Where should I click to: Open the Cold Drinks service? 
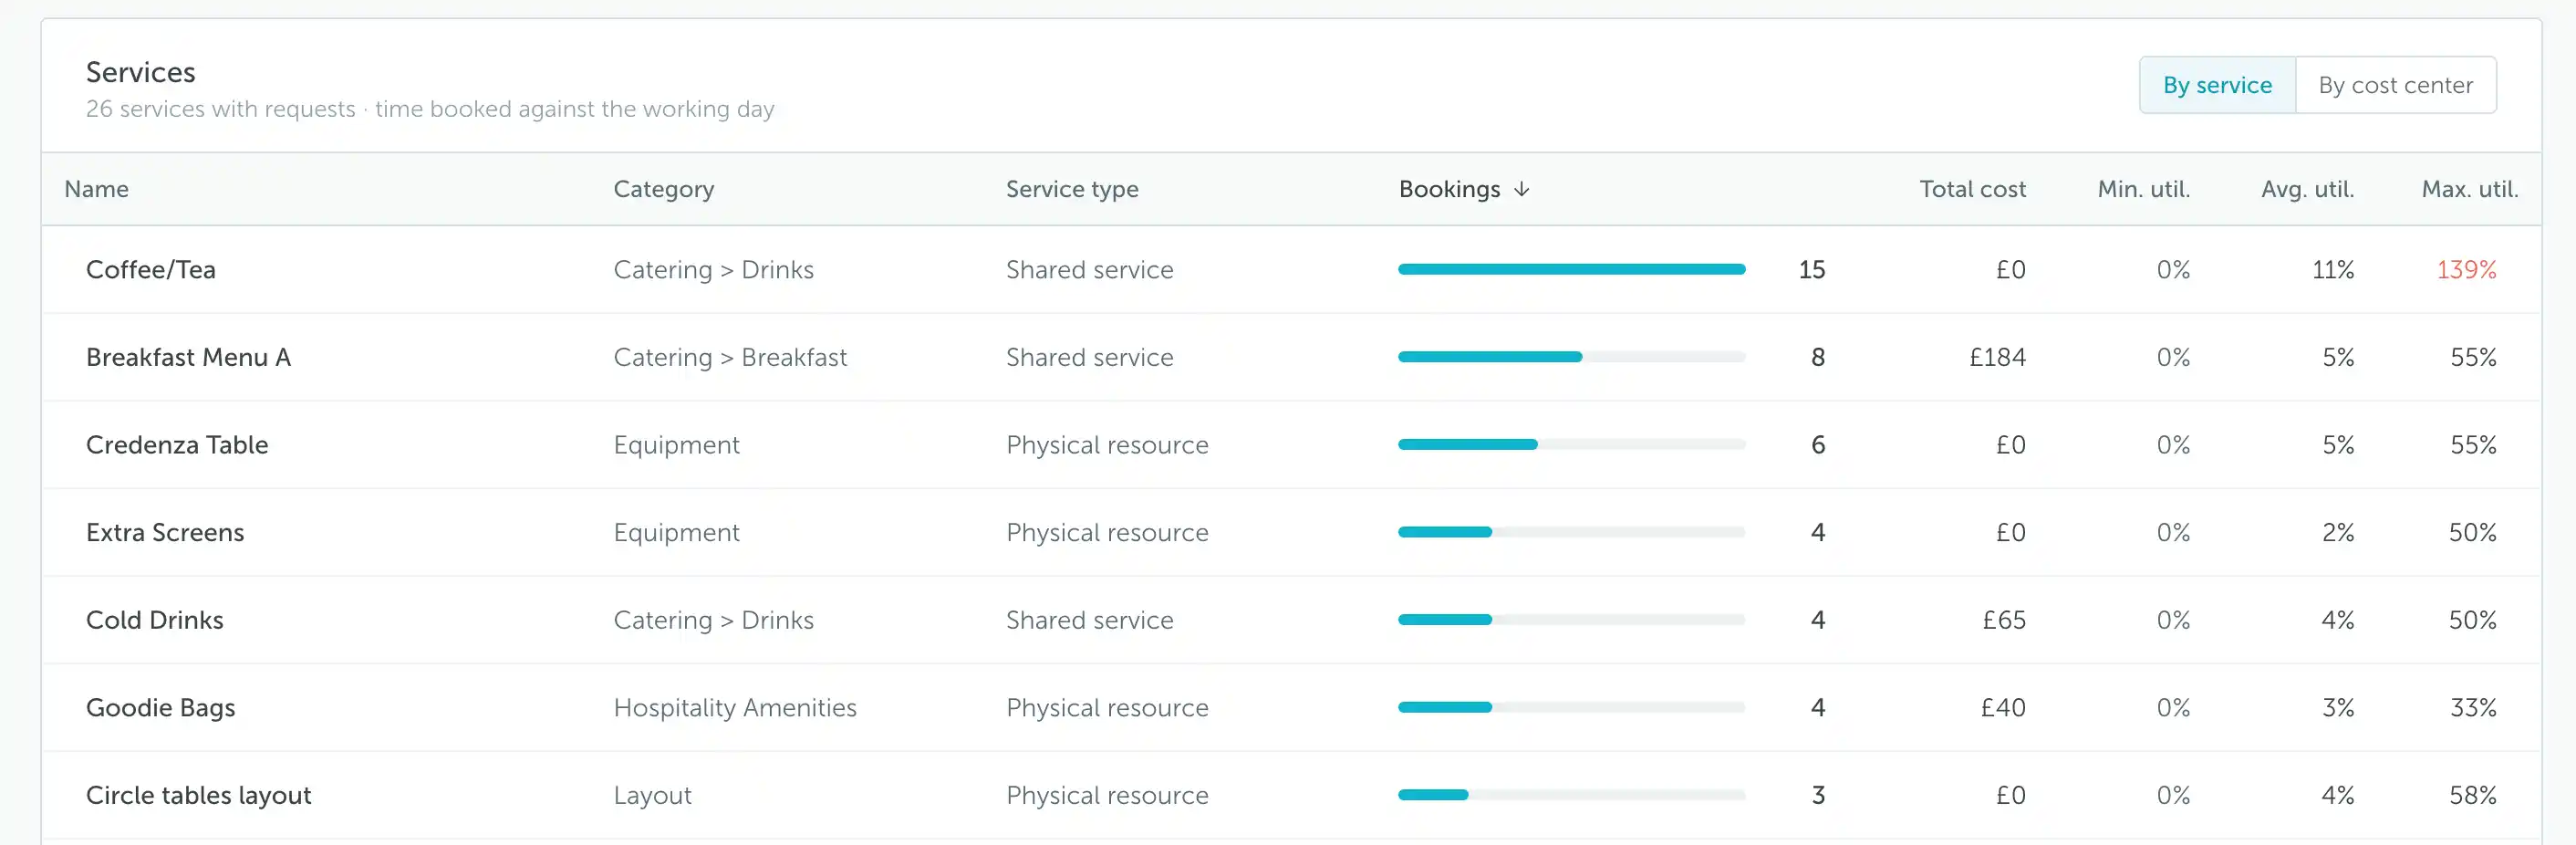155,620
